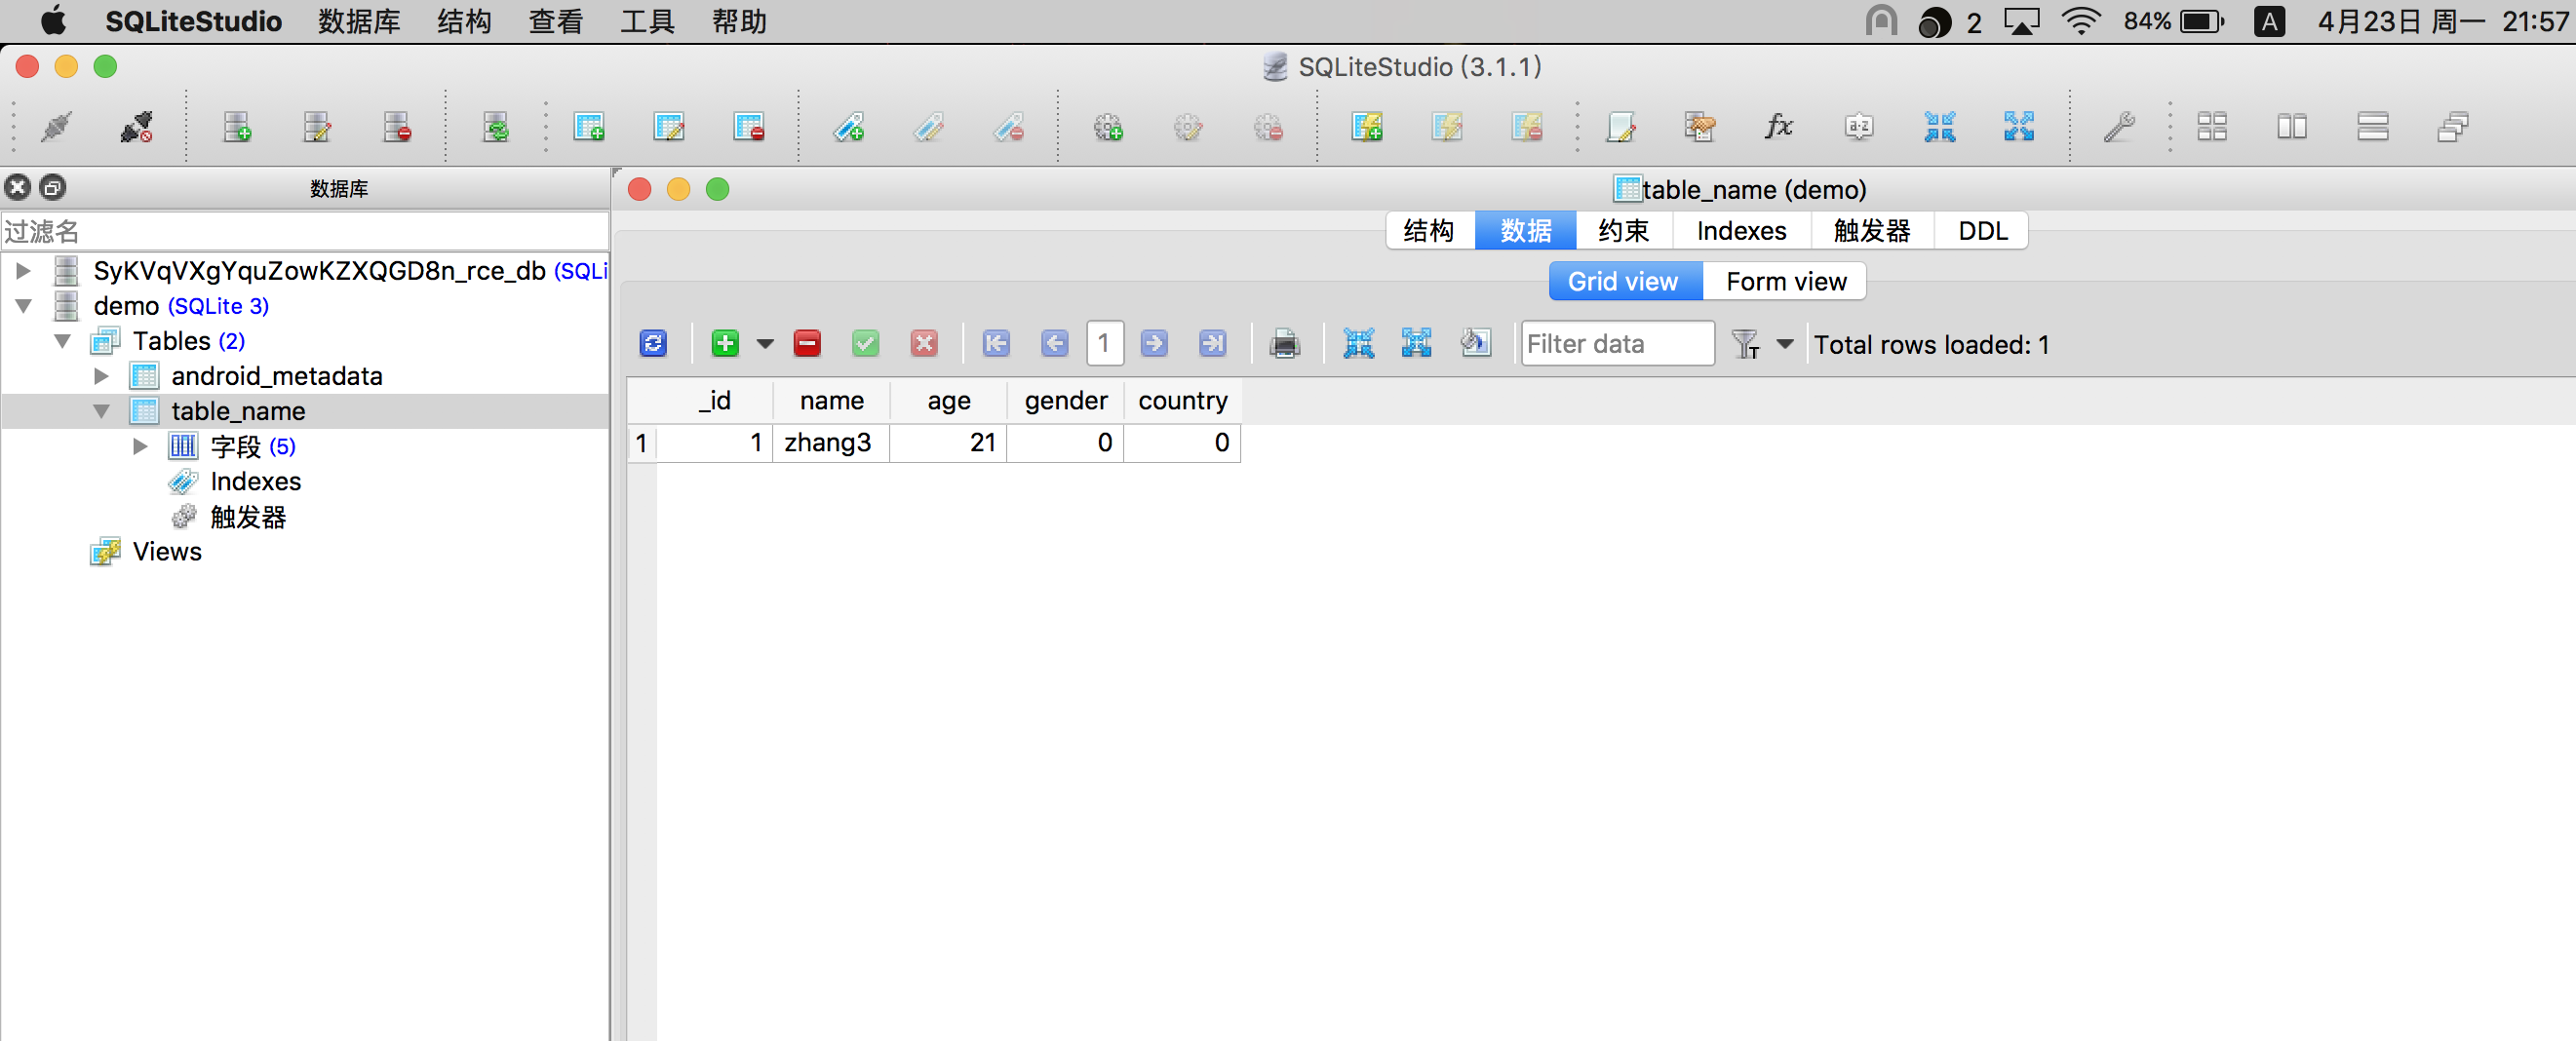This screenshot has width=2576, height=1041.
Task: Switch to Form view
Action: click(x=1785, y=282)
